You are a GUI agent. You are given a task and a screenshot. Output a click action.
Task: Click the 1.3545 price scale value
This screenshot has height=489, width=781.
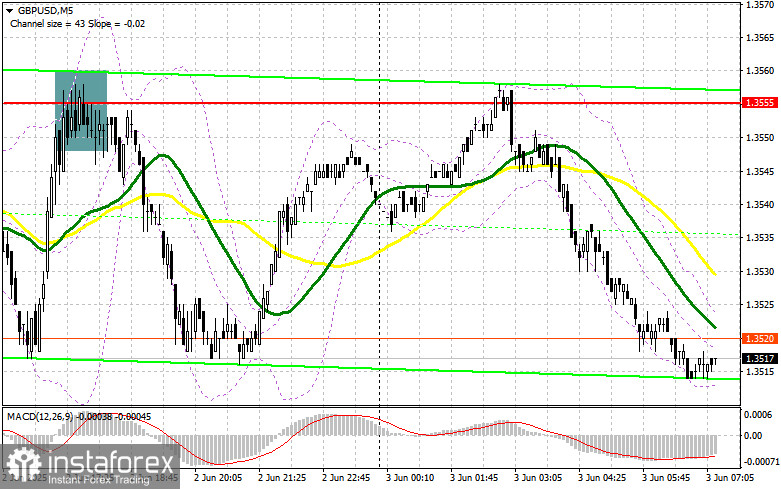point(760,171)
